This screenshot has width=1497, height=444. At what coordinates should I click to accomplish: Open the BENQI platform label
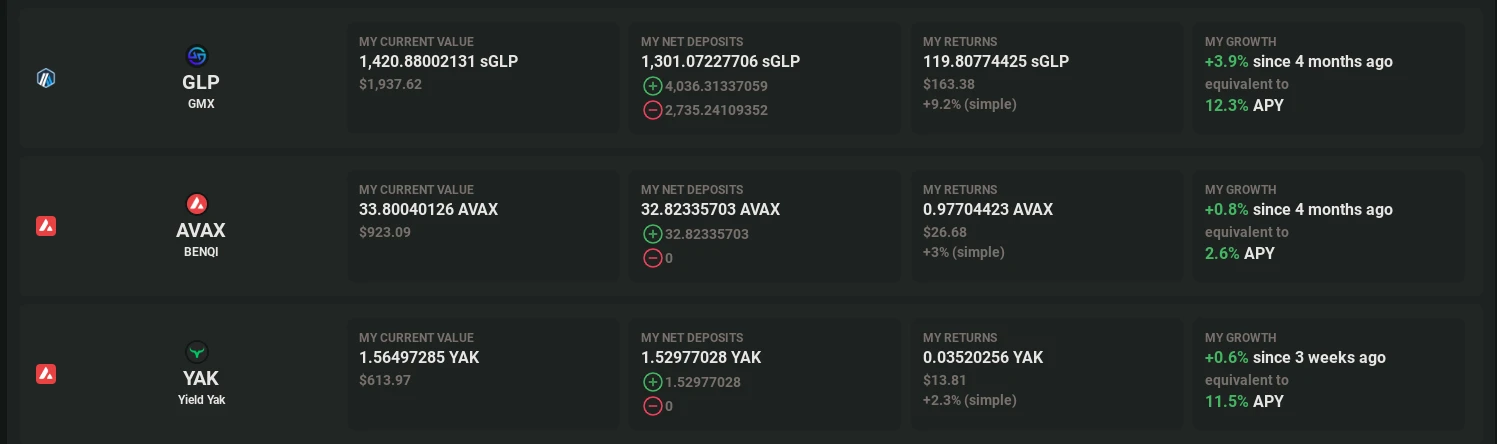coord(201,252)
